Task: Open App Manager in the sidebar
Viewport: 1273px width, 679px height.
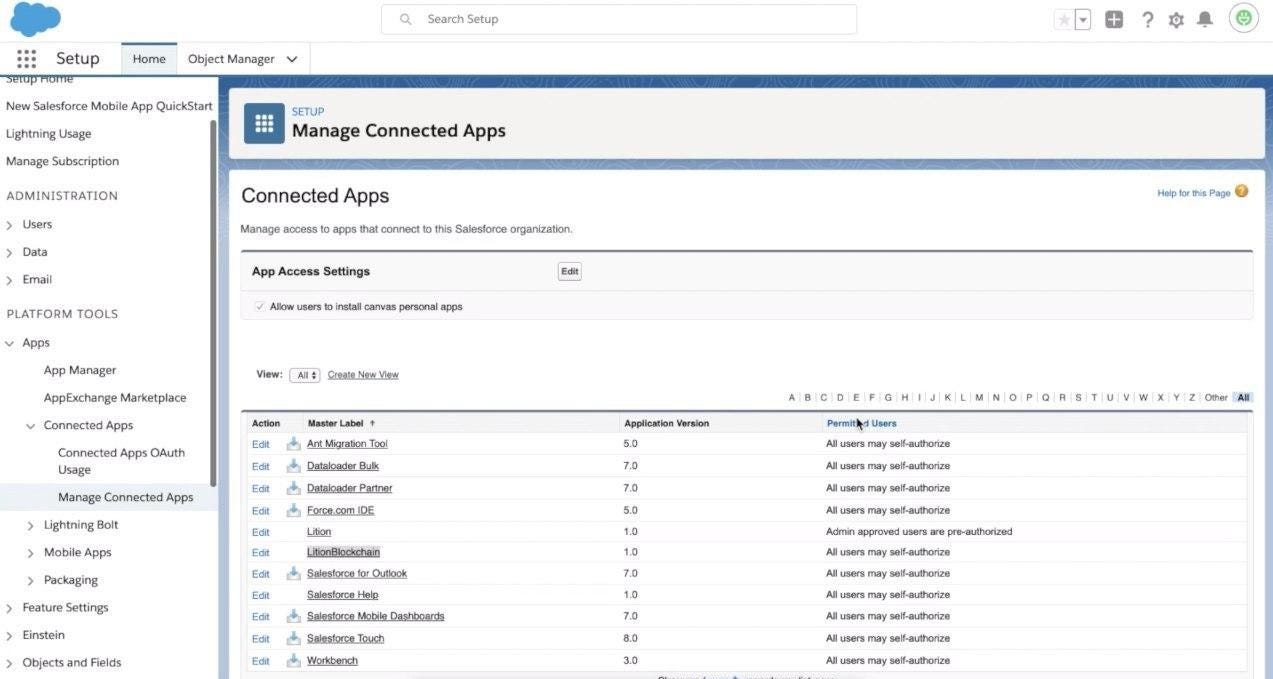Action: 80,370
